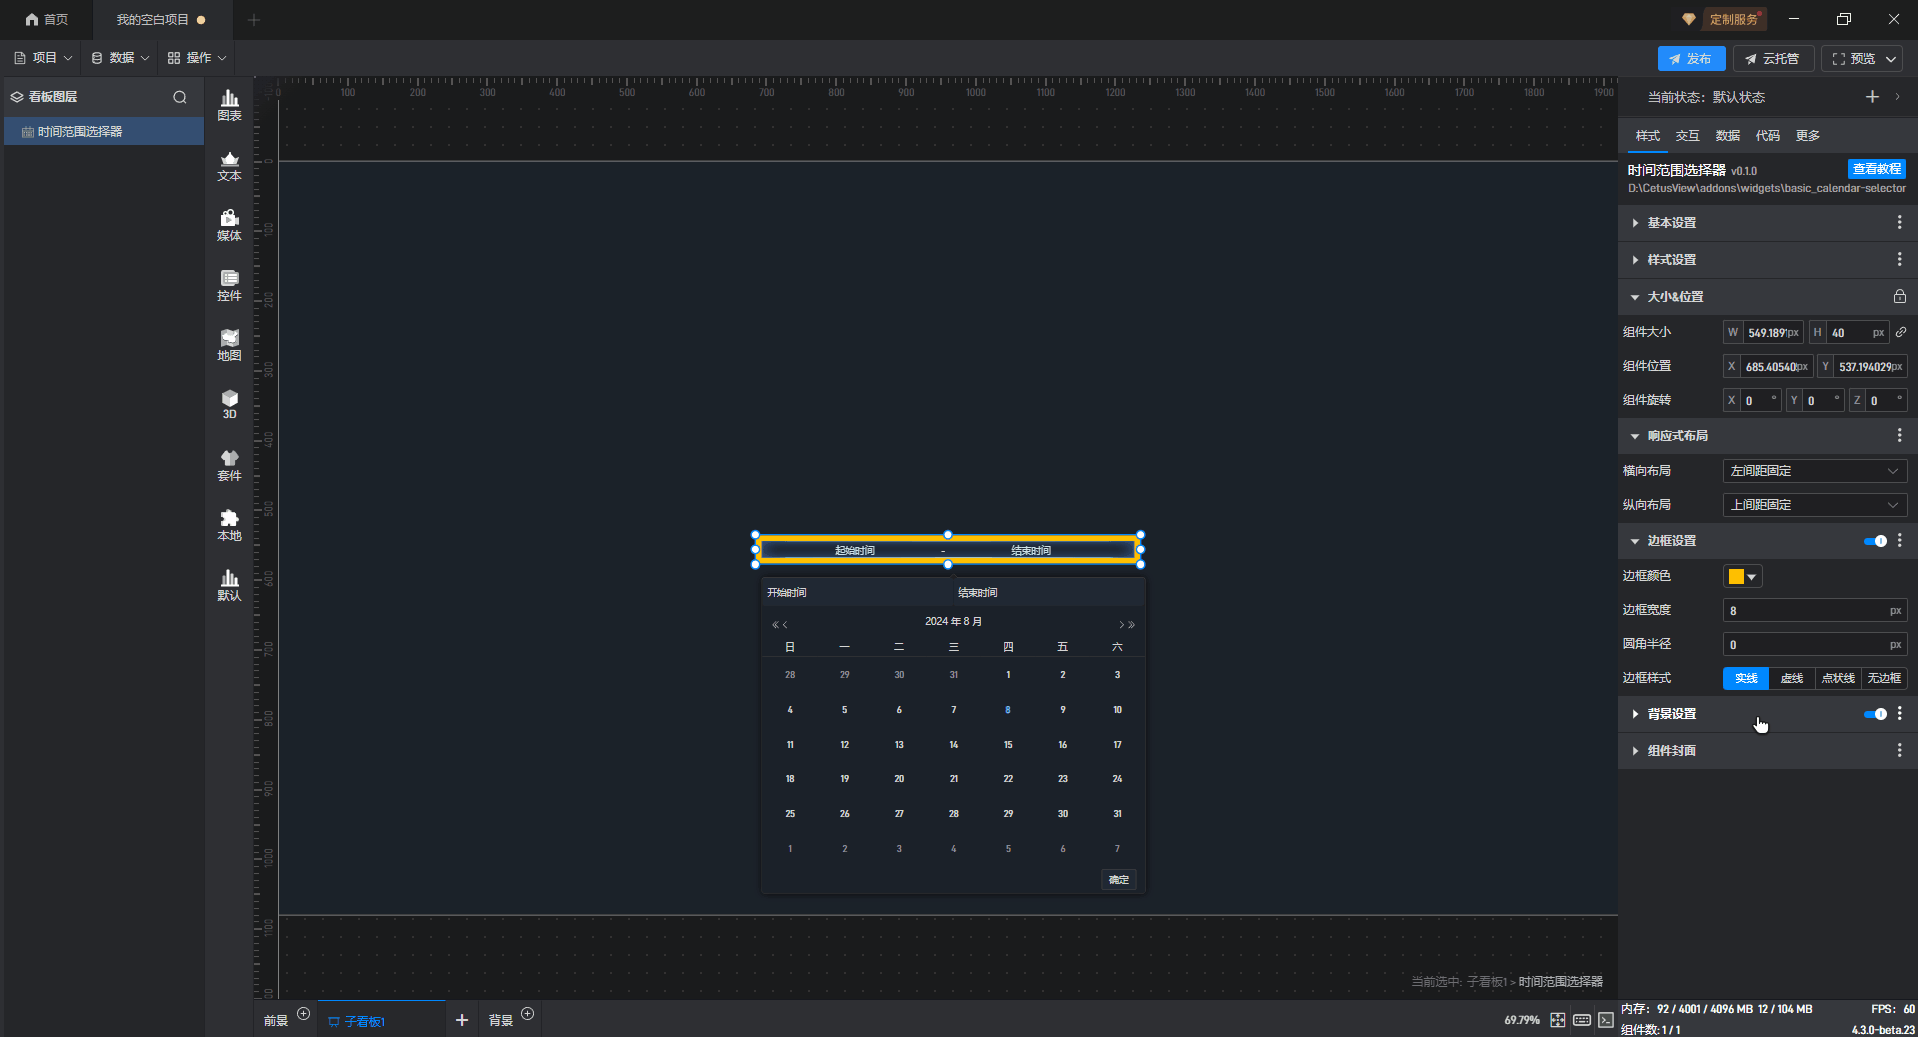Open more options for 响应式布局 section
Screen dimensions: 1918x1037
click(1899, 435)
